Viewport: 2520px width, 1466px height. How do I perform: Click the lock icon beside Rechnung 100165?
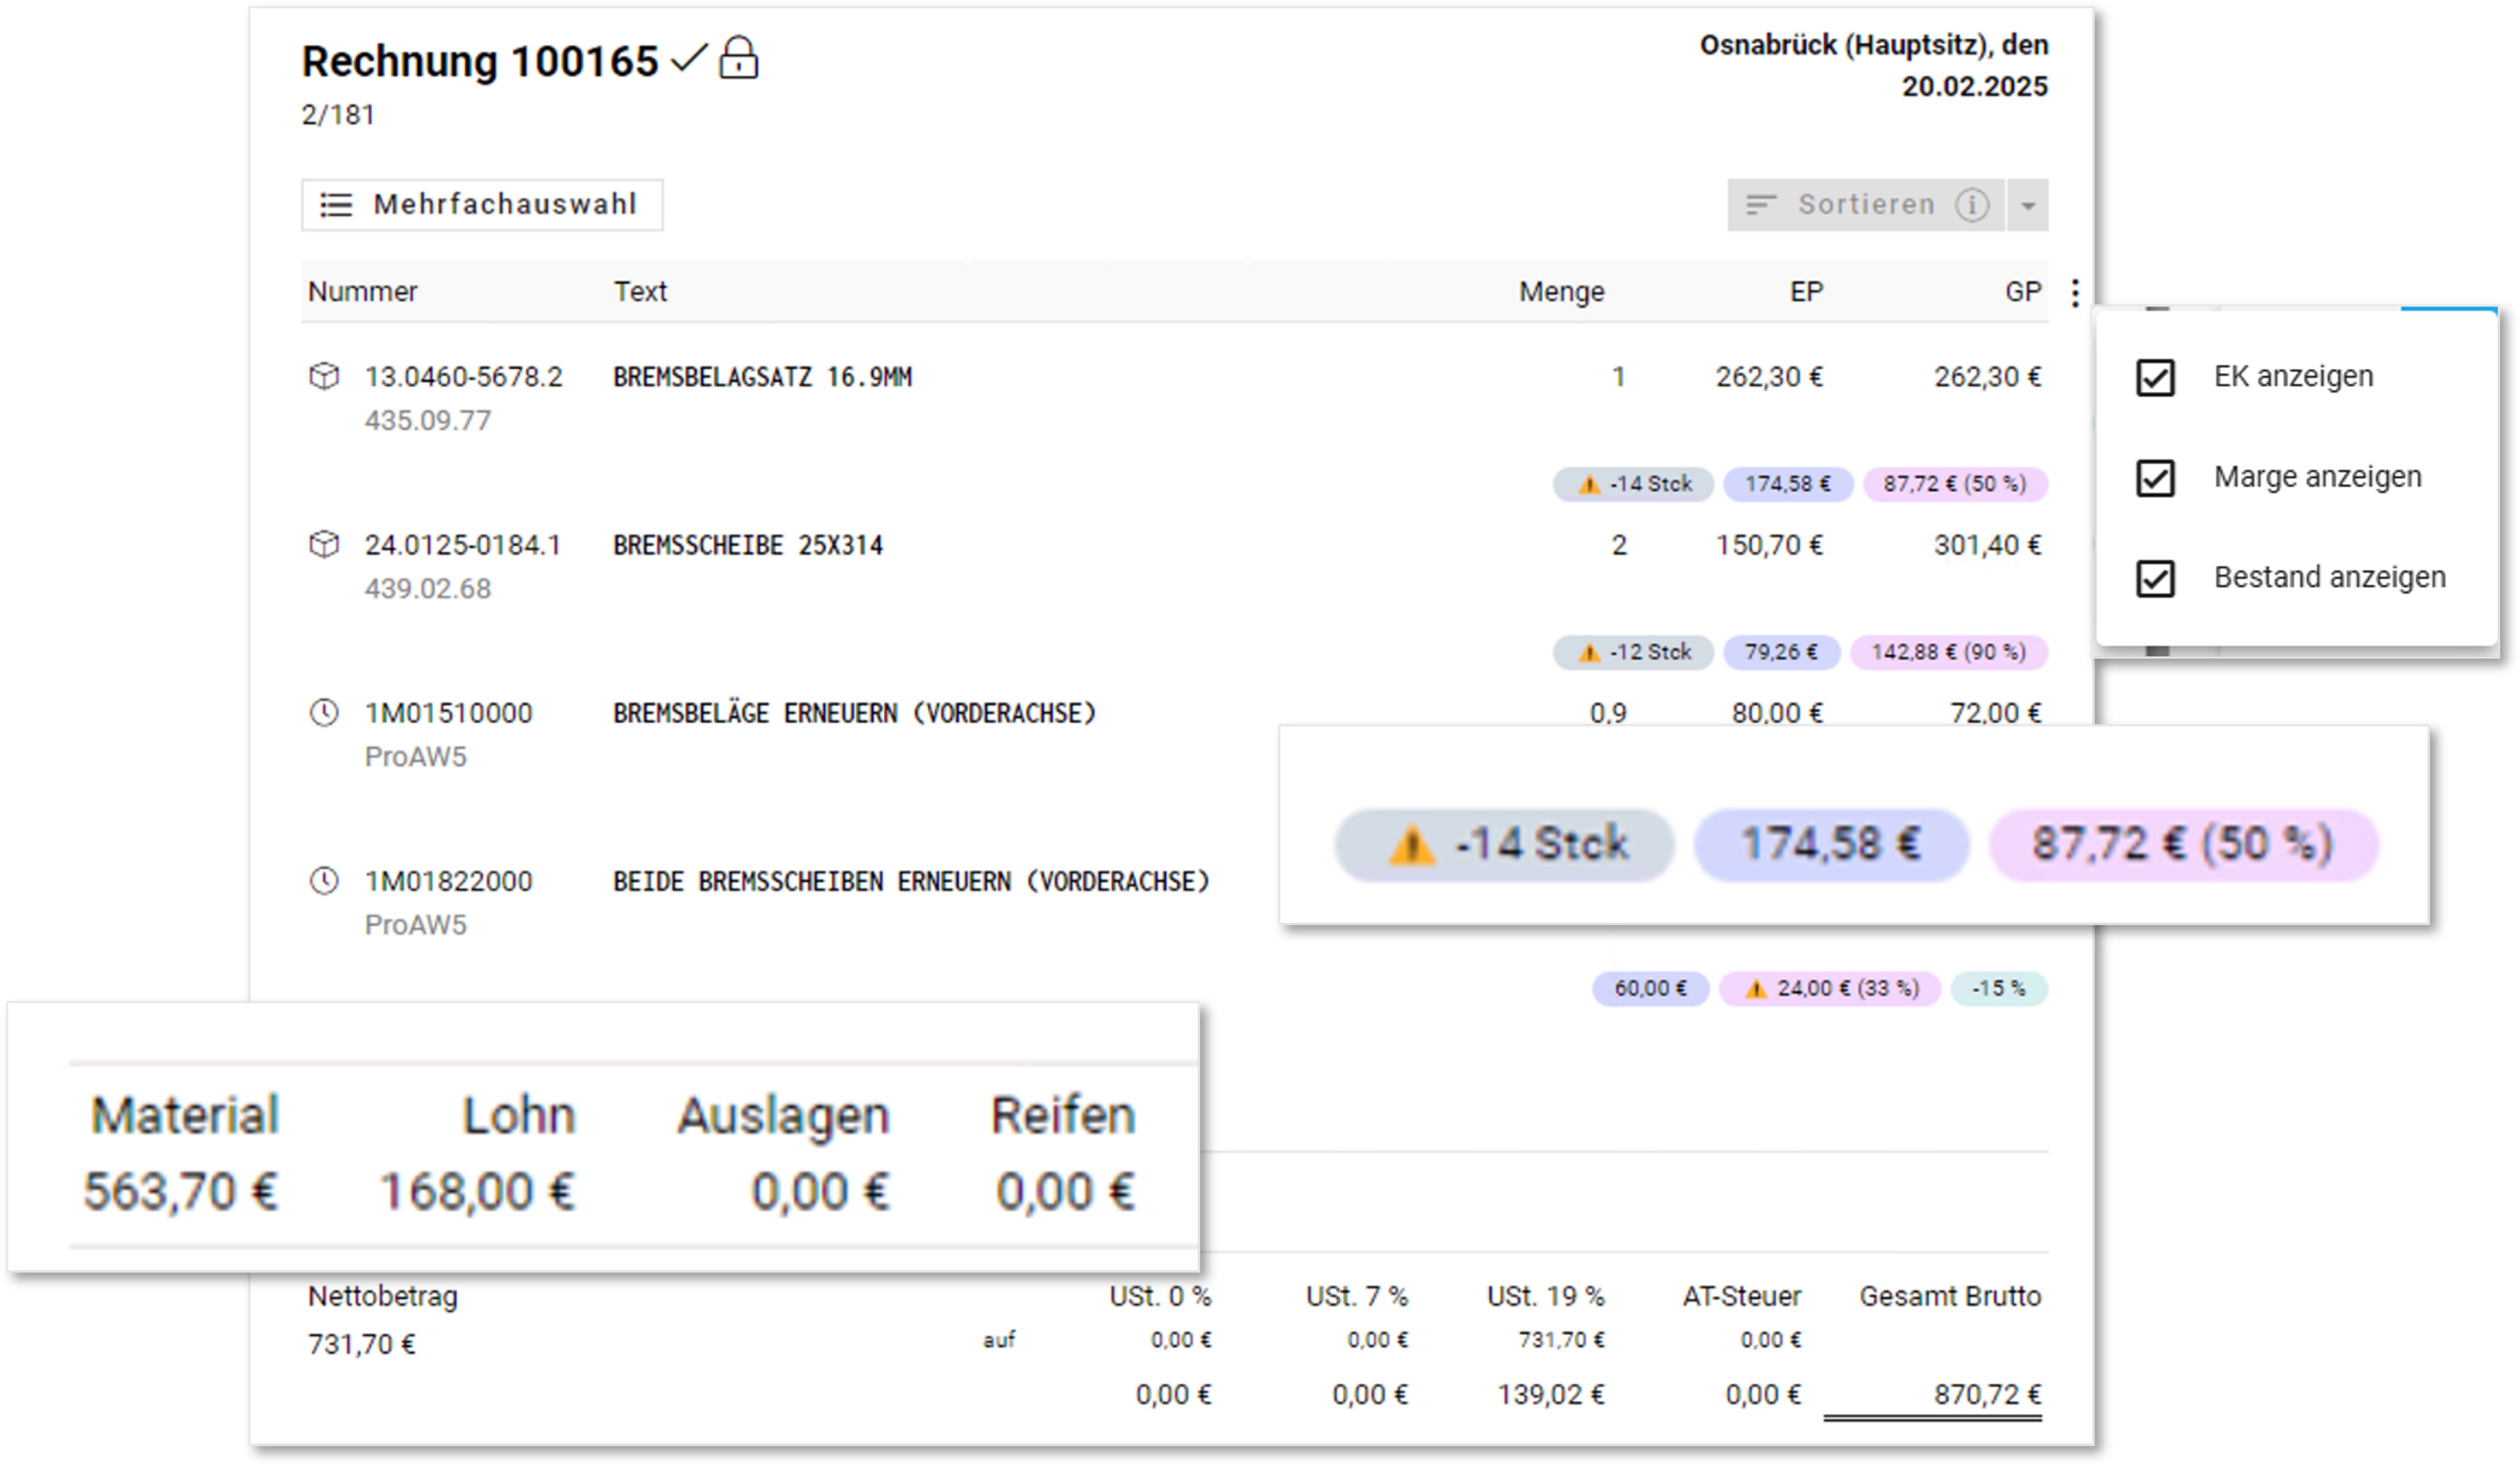[x=738, y=59]
